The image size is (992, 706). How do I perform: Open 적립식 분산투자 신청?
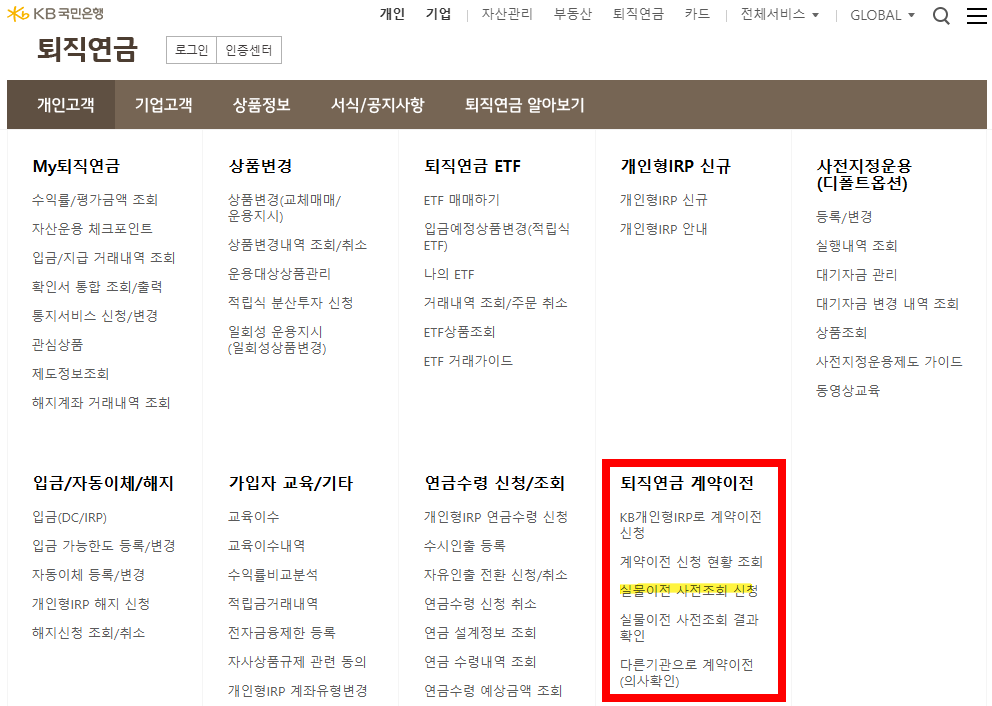pyautogui.click(x=290, y=303)
